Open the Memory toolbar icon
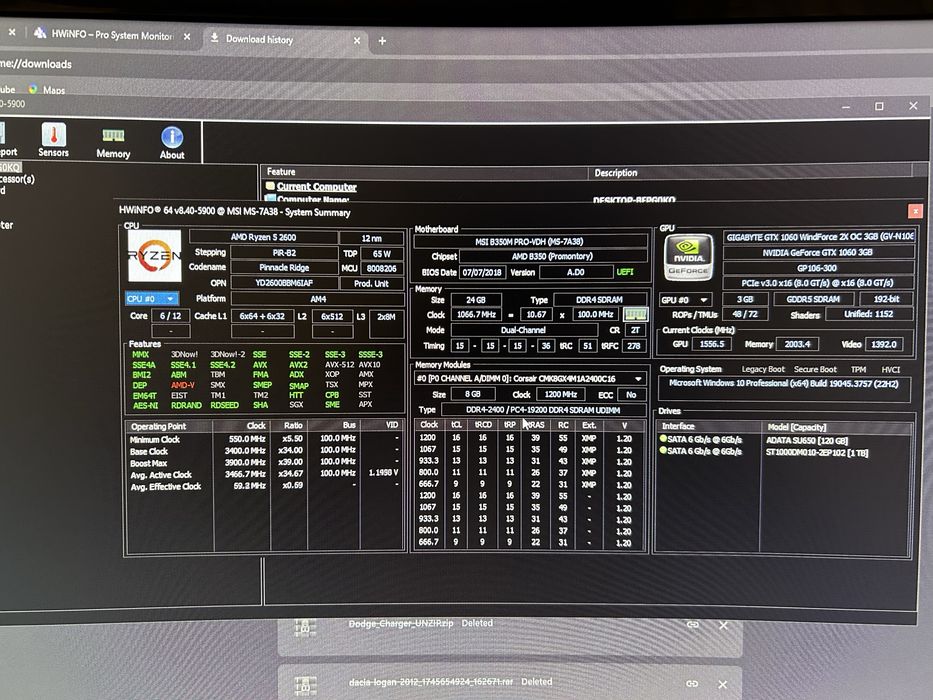The width and height of the screenshot is (933, 700). (113, 142)
